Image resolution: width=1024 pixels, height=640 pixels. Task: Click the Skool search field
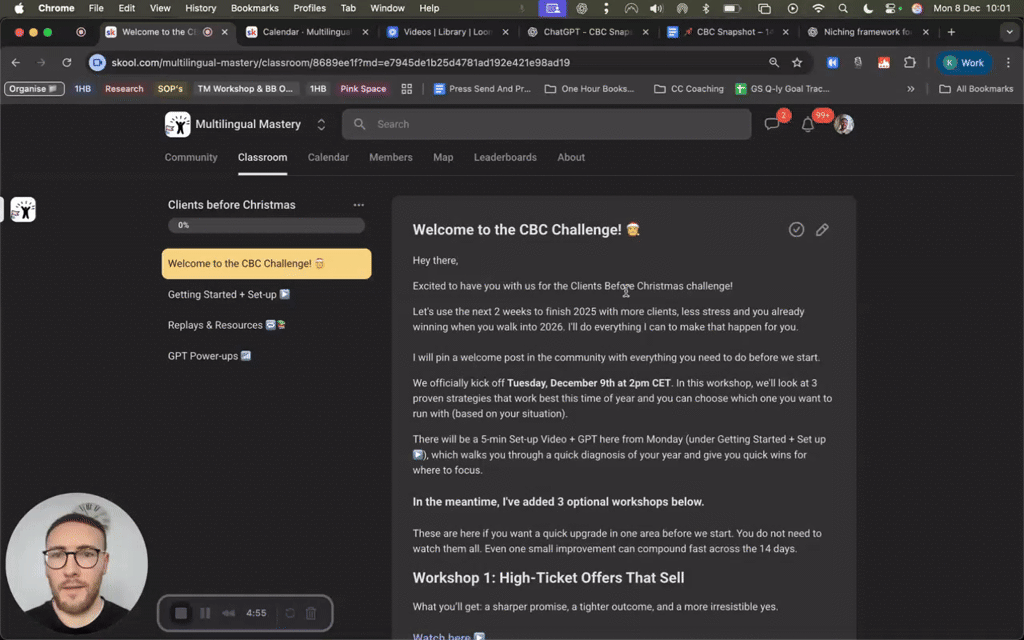[x=547, y=124]
